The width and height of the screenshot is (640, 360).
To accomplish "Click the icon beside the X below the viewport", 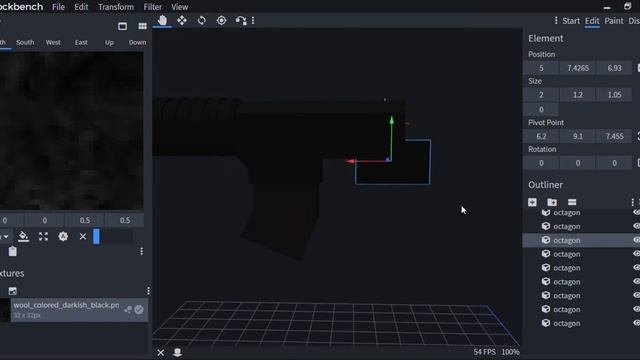I will coord(177,352).
